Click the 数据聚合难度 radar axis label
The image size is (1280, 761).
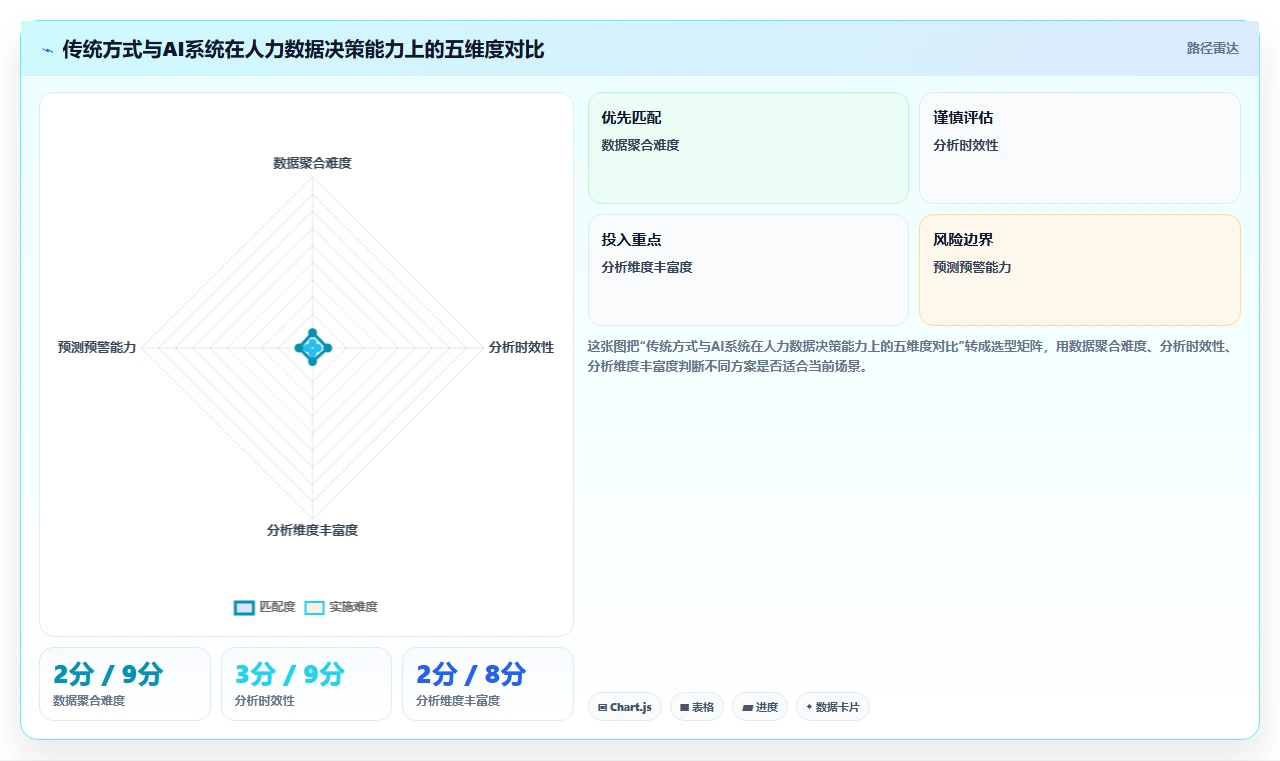[312, 163]
